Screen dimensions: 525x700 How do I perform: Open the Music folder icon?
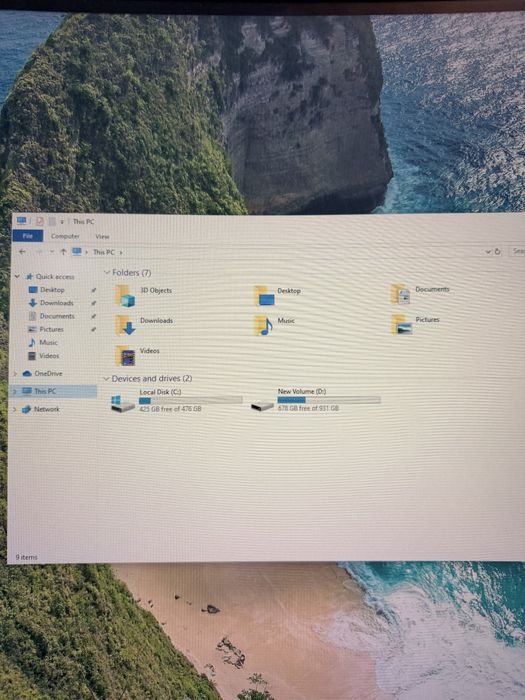point(263,325)
